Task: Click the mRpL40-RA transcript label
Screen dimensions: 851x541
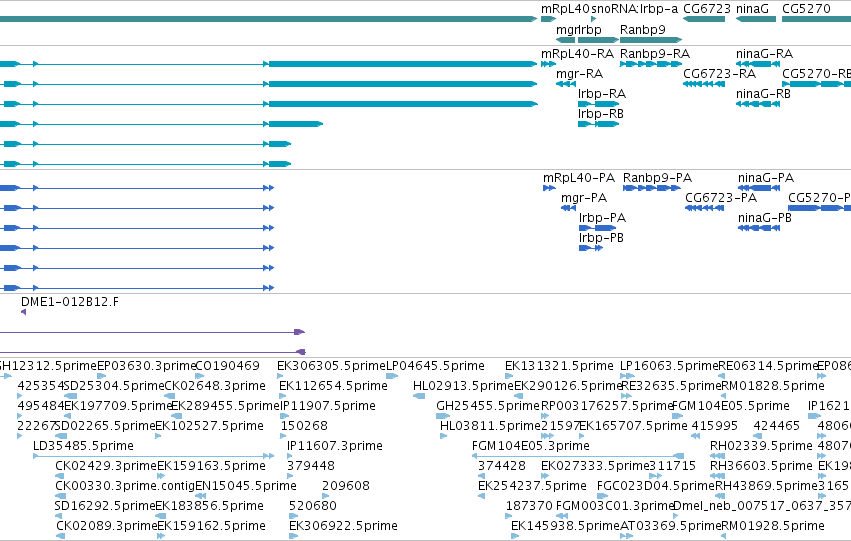Action: click(x=577, y=54)
